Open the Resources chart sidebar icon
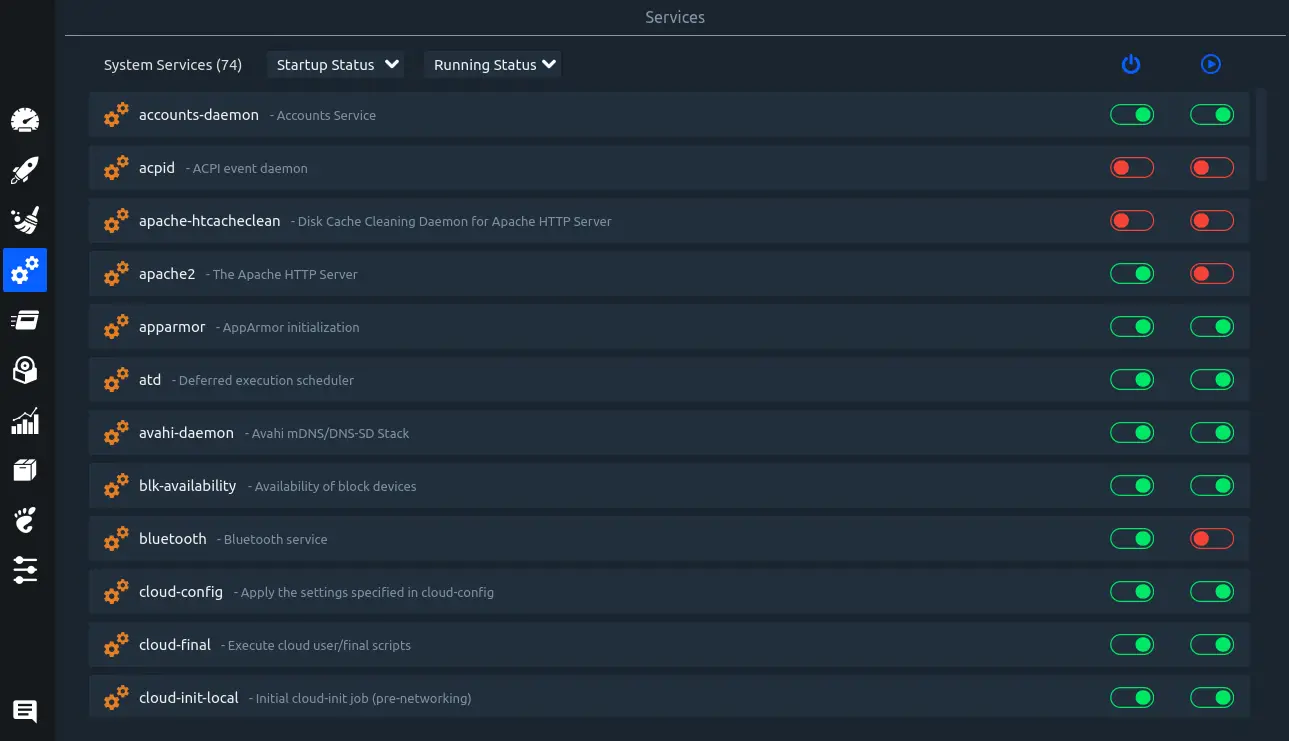1289x741 pixels. point(25,421)
